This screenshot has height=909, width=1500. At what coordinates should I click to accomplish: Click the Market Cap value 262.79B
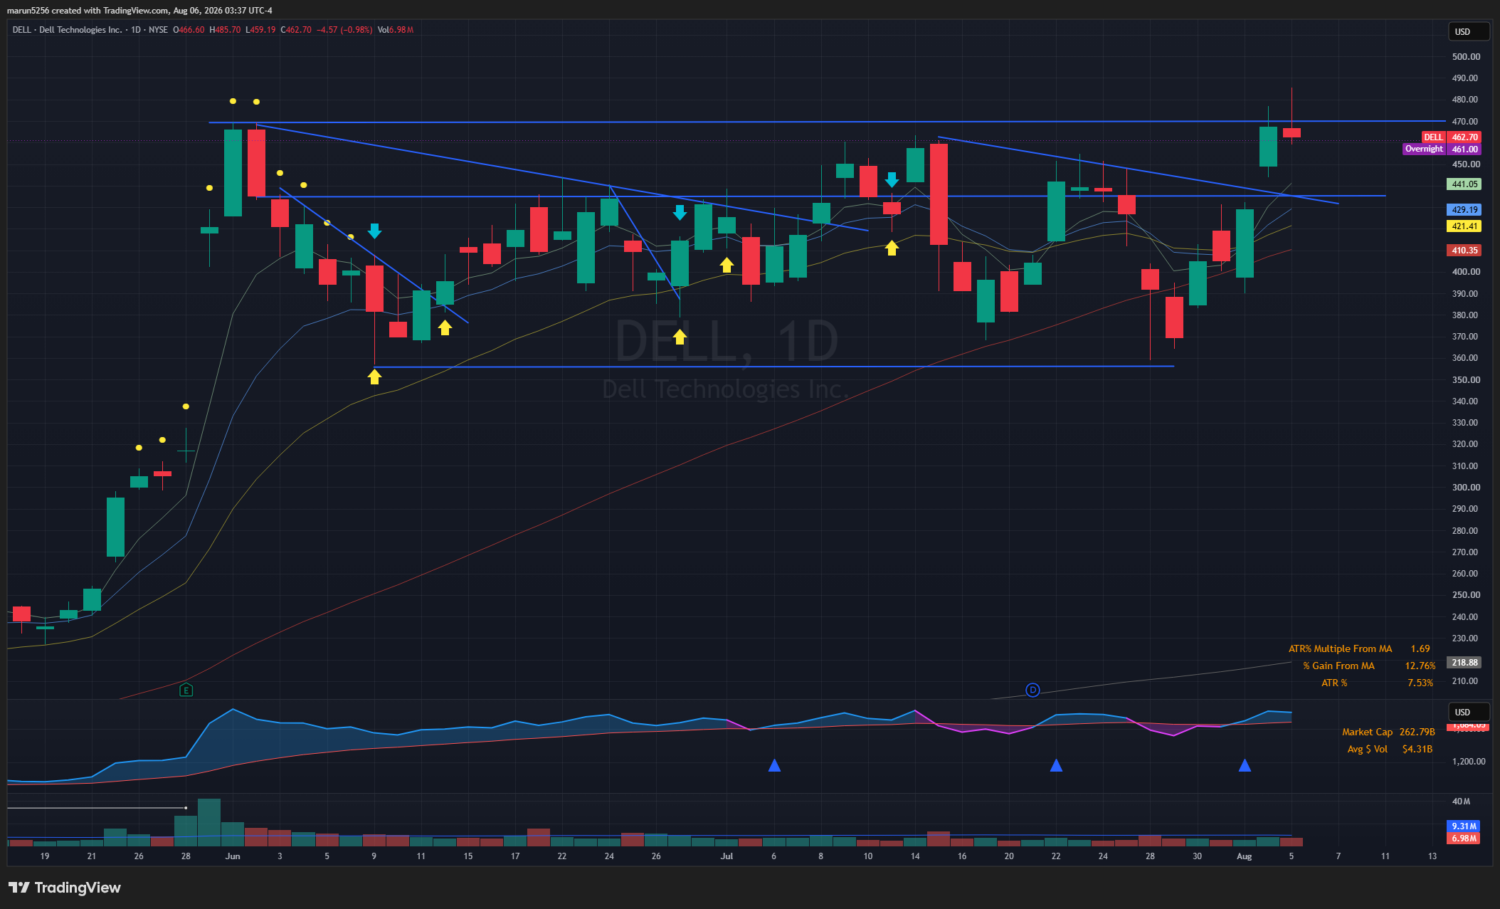pyautogui.click(x=1417, y=732)
